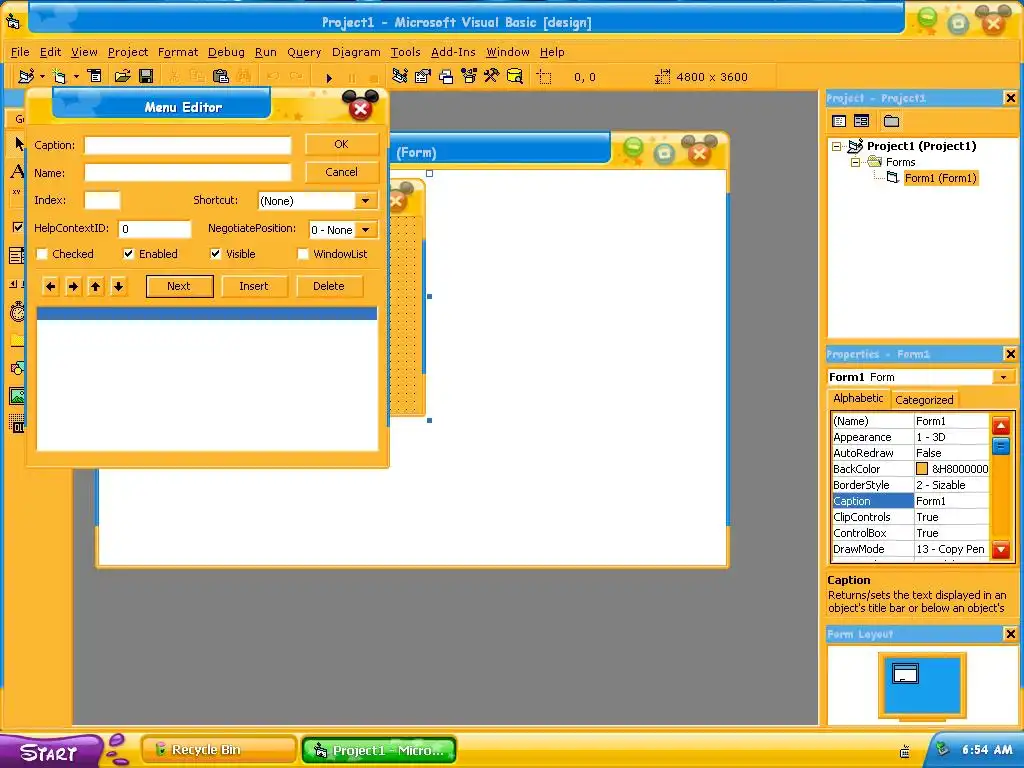Image resolution: width=1024 pixels, height=768 pixels.
Task: Switch to the Alphabetic properties tab
Action: (858, 398)
